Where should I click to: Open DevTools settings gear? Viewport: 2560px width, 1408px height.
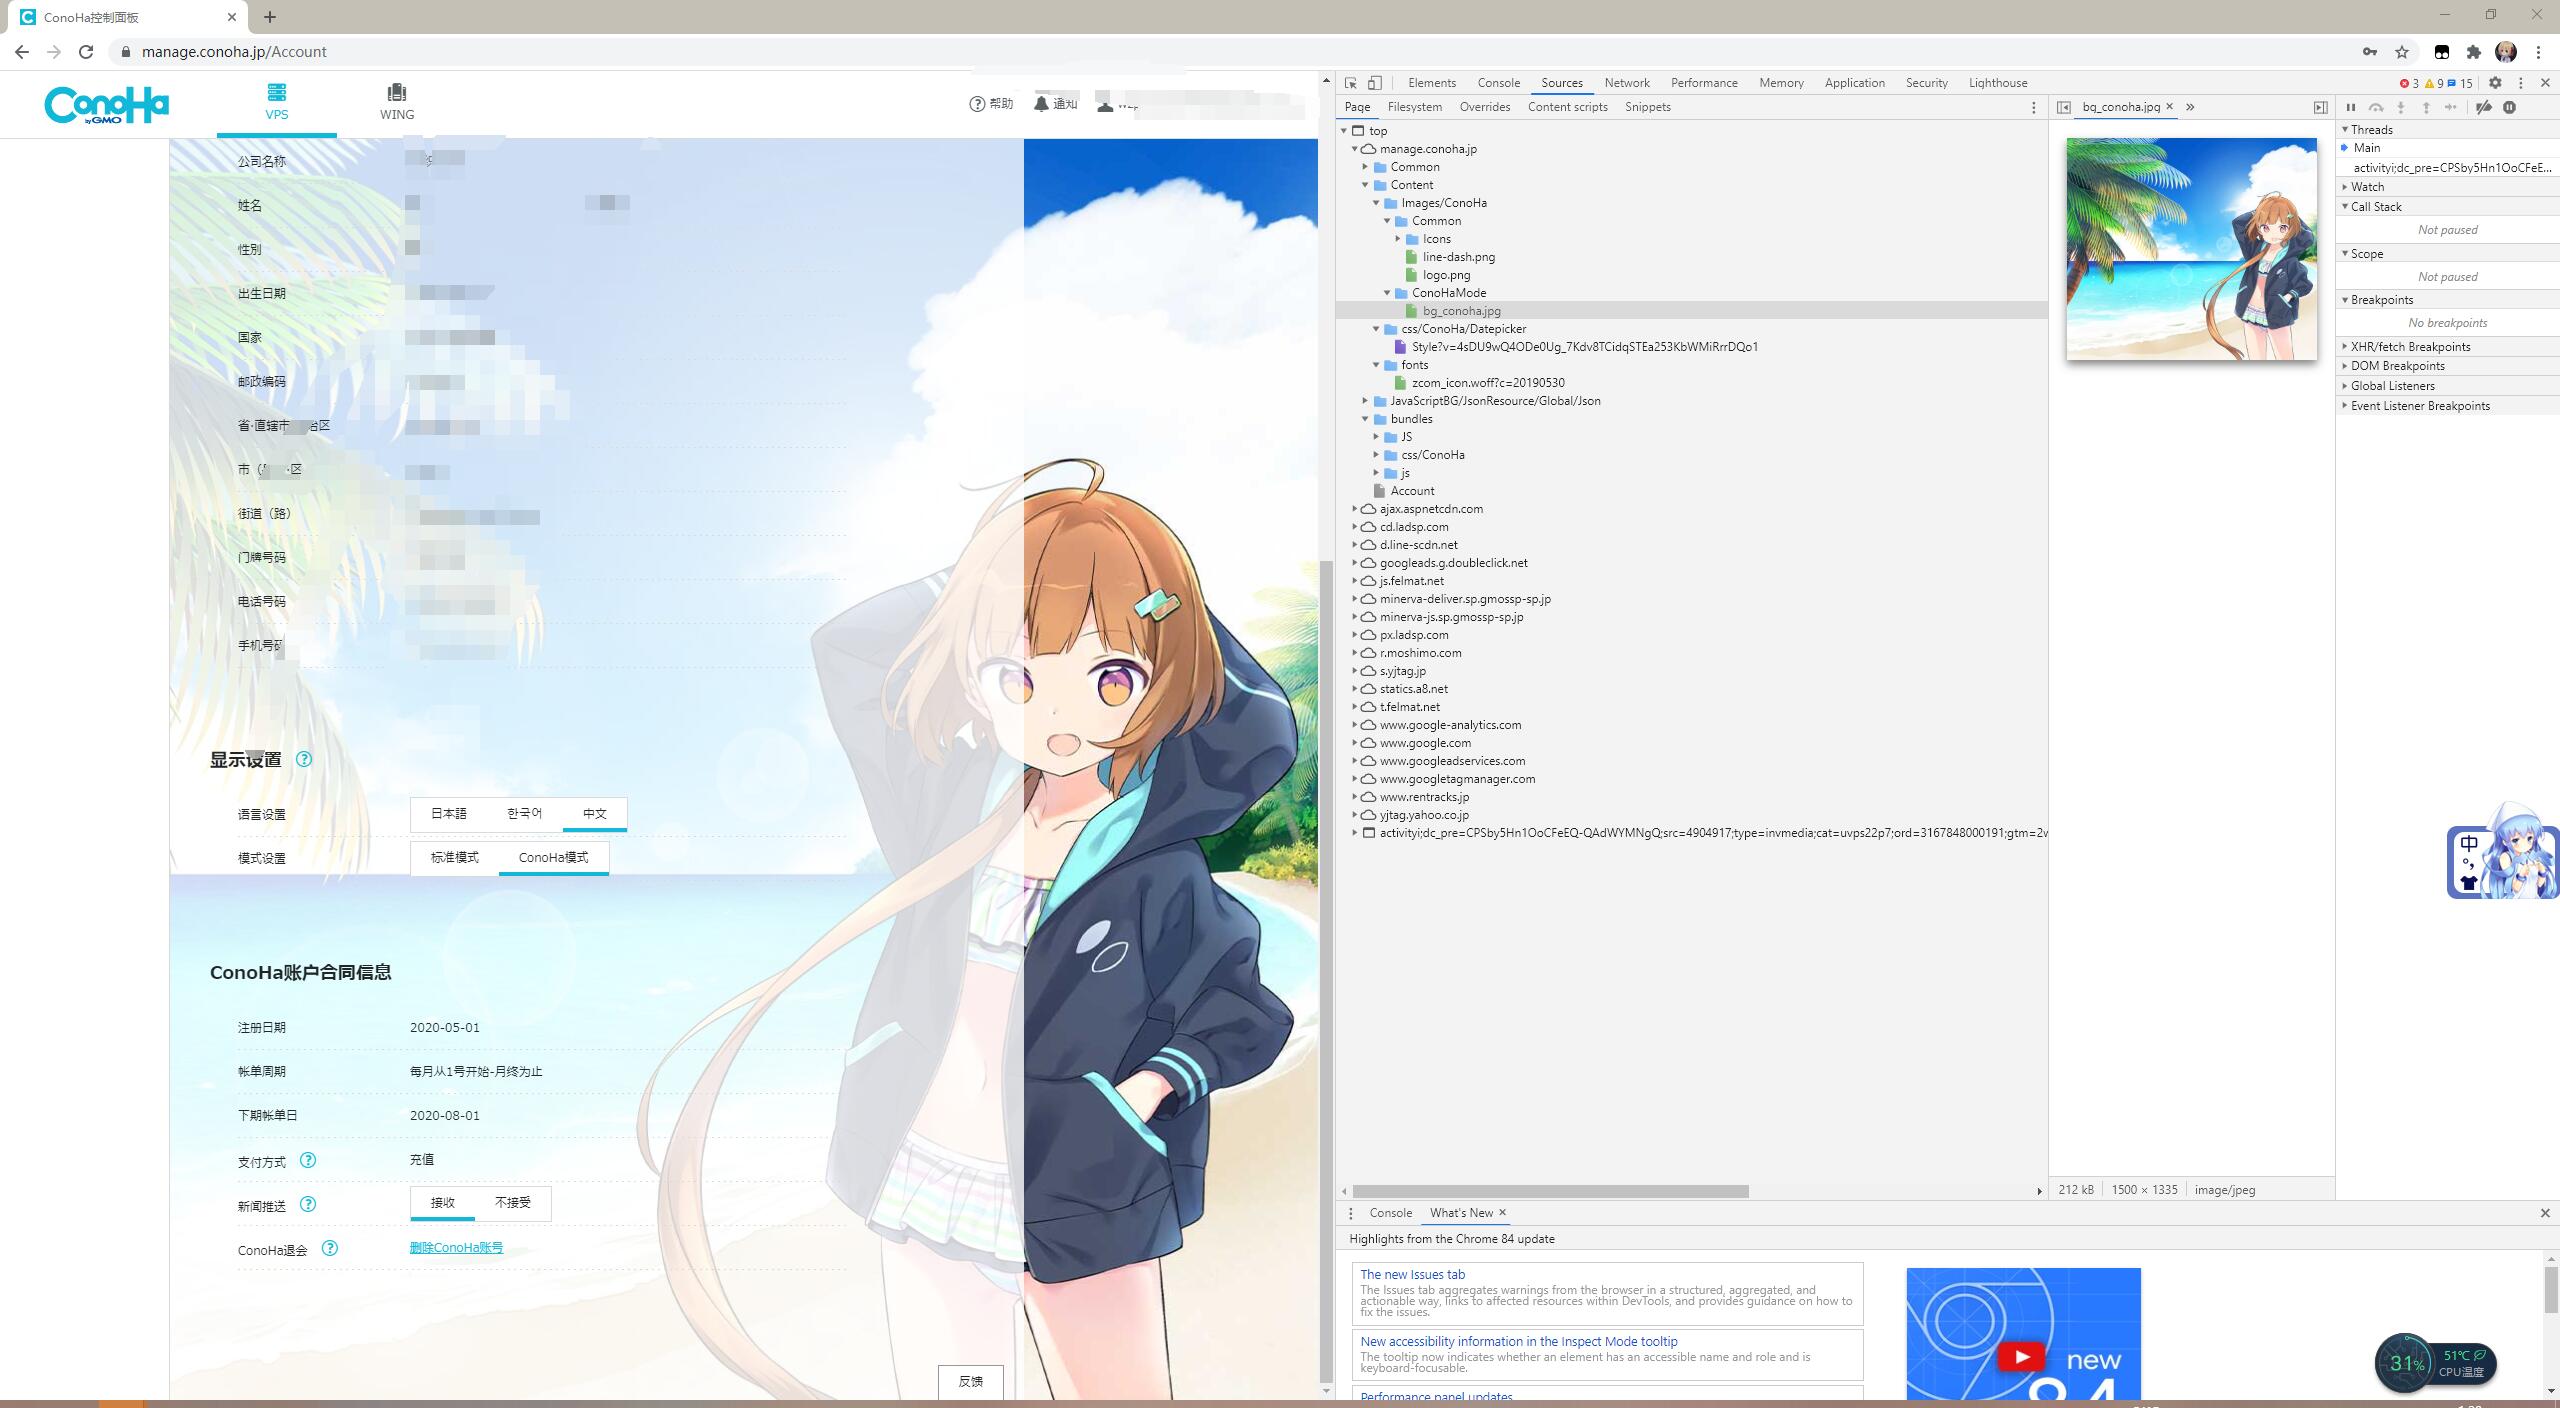tap(2495, 83)
